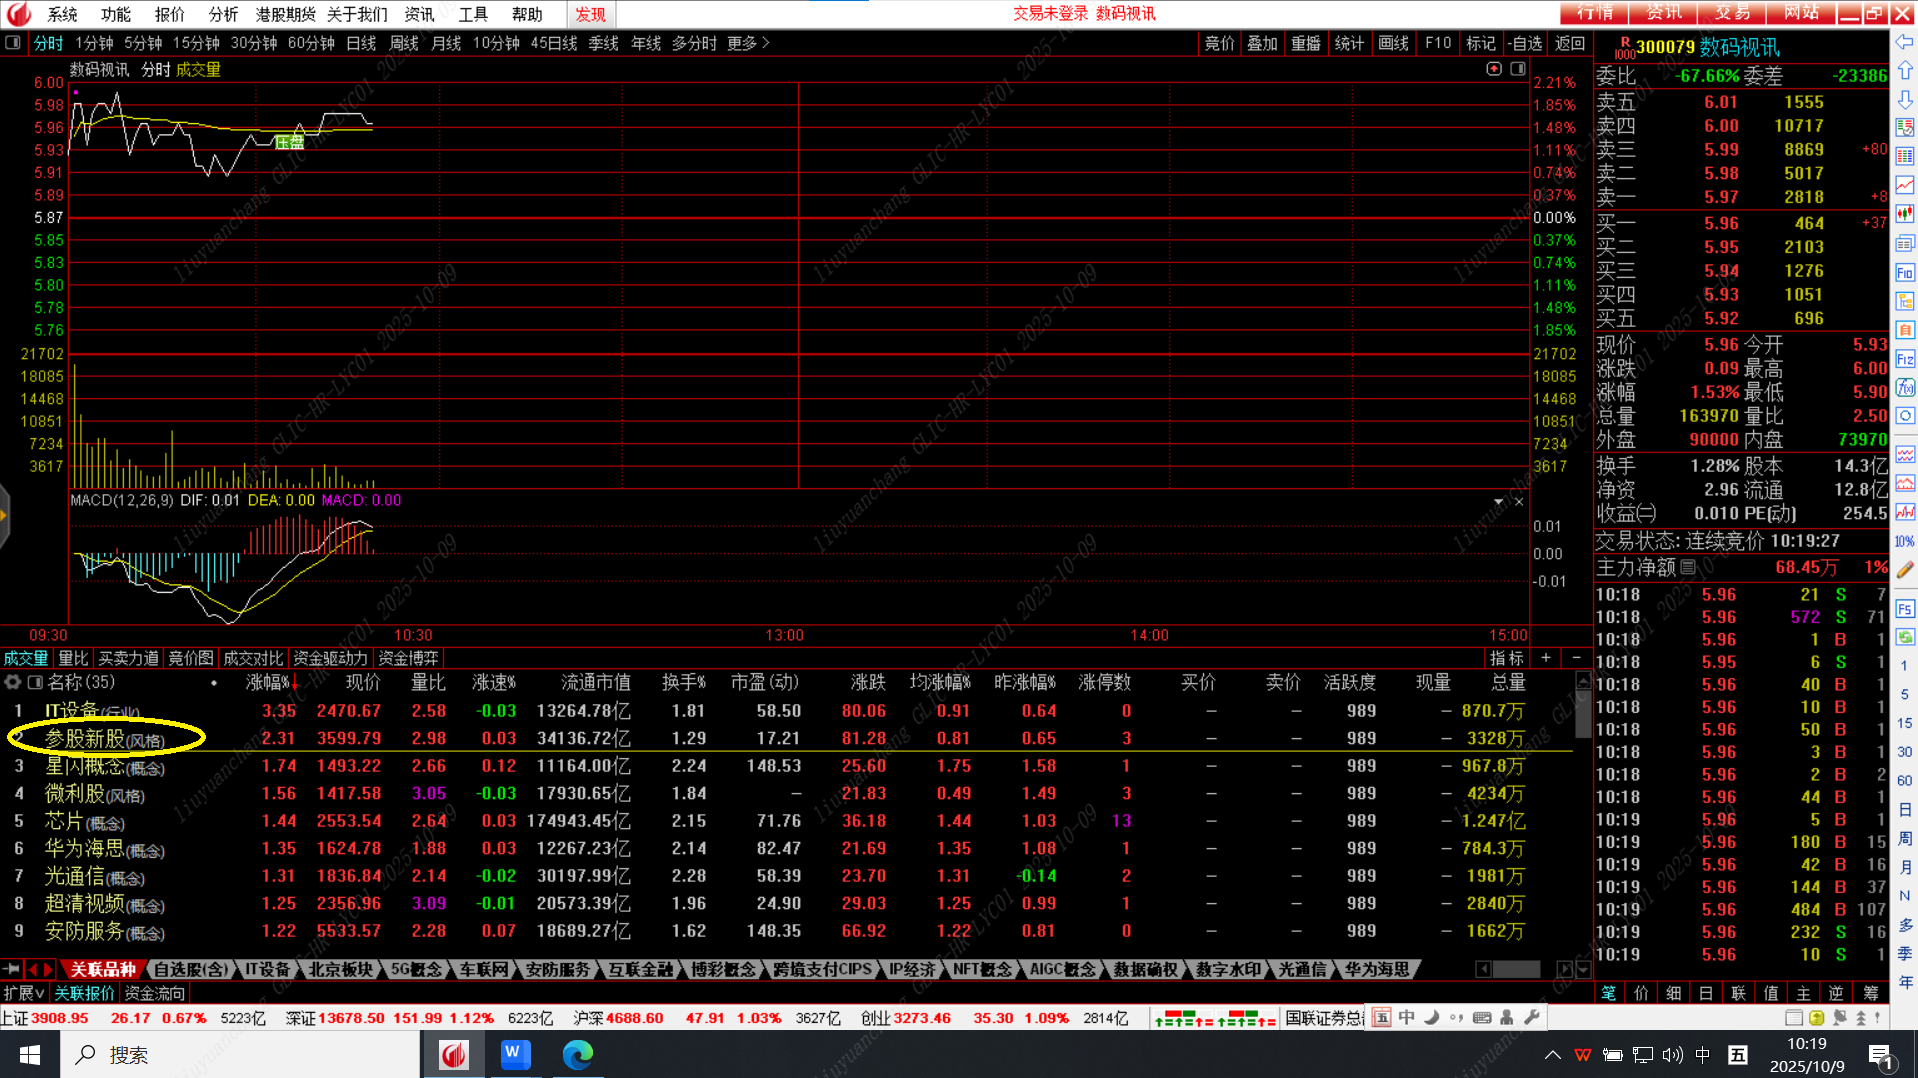The image size is (1918, 1078).
Task: Open the Edge browser taskbar icon
Action: point(577,1054)
